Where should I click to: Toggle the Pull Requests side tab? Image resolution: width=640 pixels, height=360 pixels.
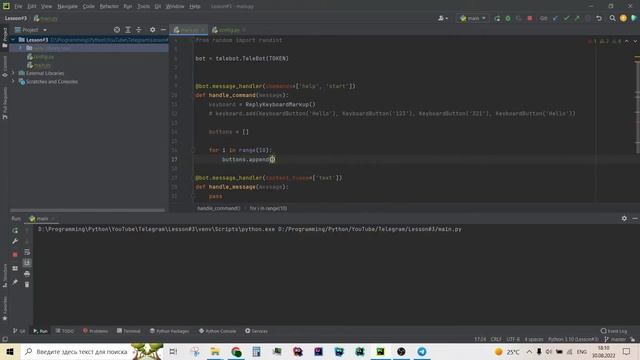tap(5, 103)
